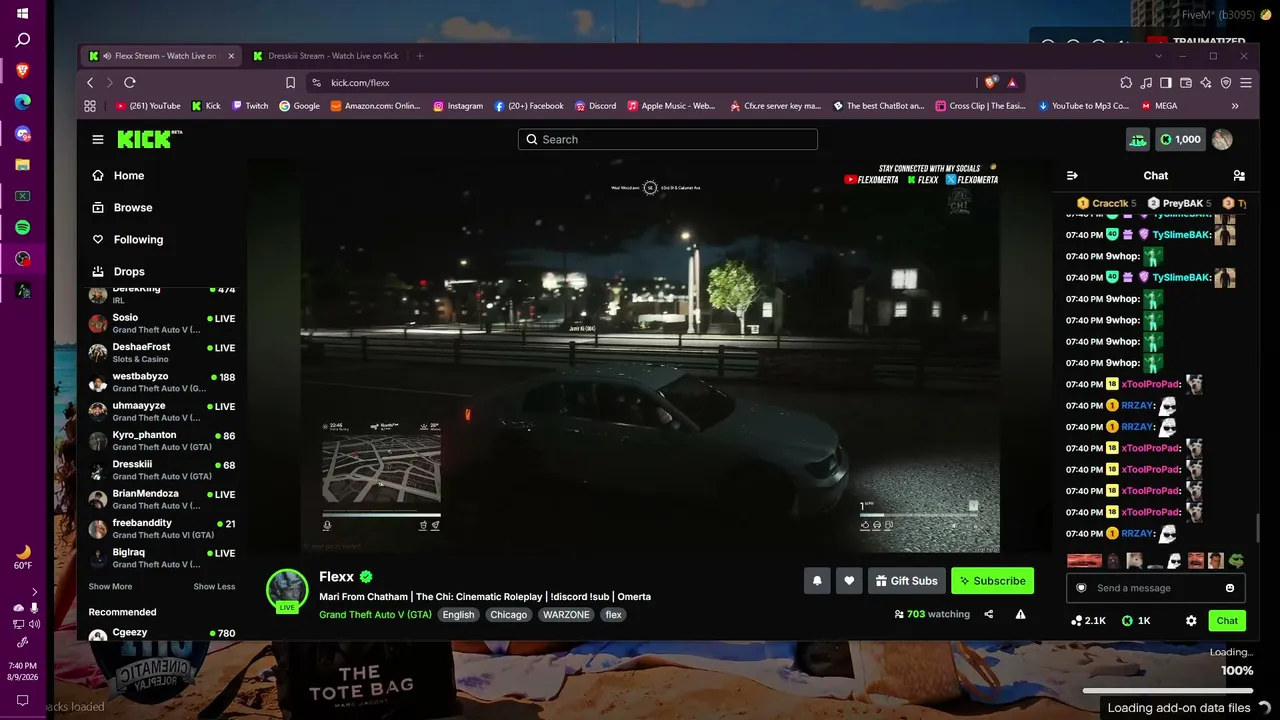Screen dimensions: 1280x720
Task: View site information for kick.com
Action: (317, 83)
